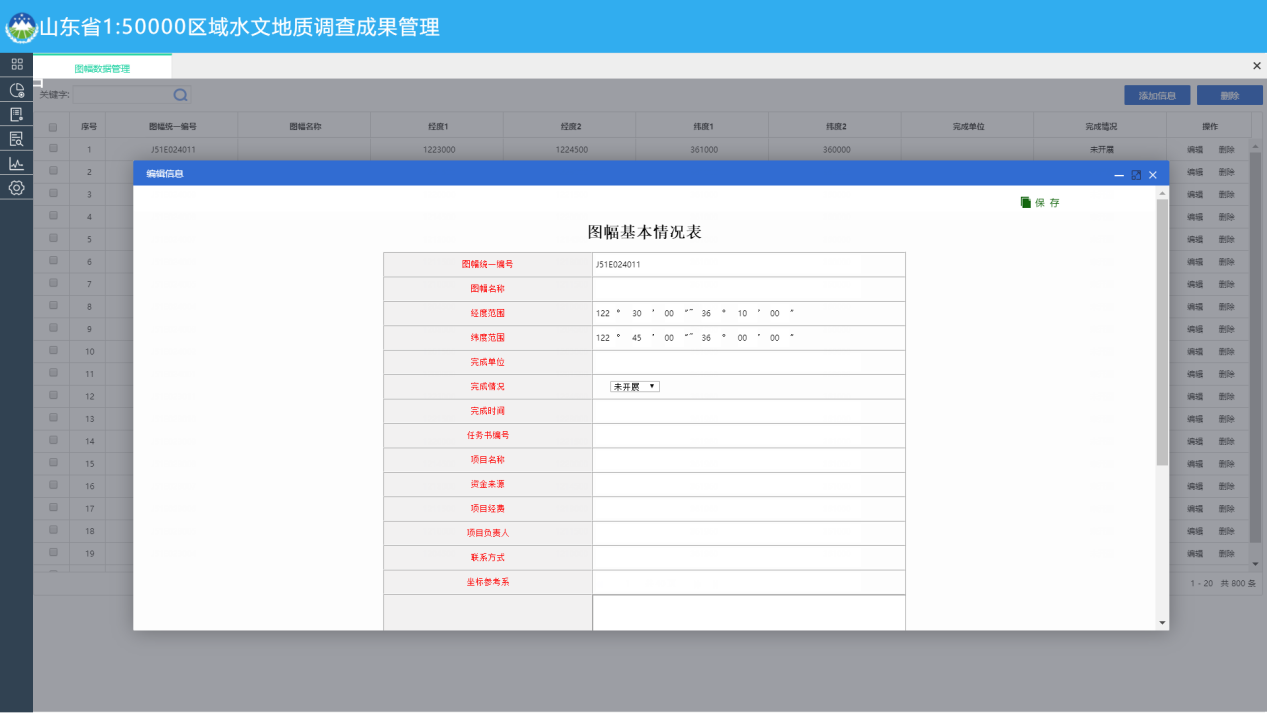Minimize the 编辑信息 dialog

point(1119,173)
